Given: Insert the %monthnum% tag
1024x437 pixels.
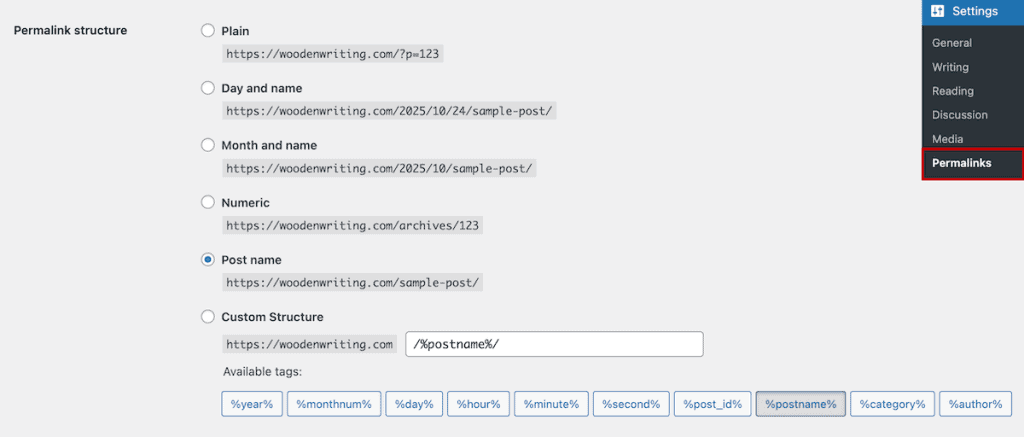Looking at the screenshot, I should pyautogui.click(x=334, y=404).
